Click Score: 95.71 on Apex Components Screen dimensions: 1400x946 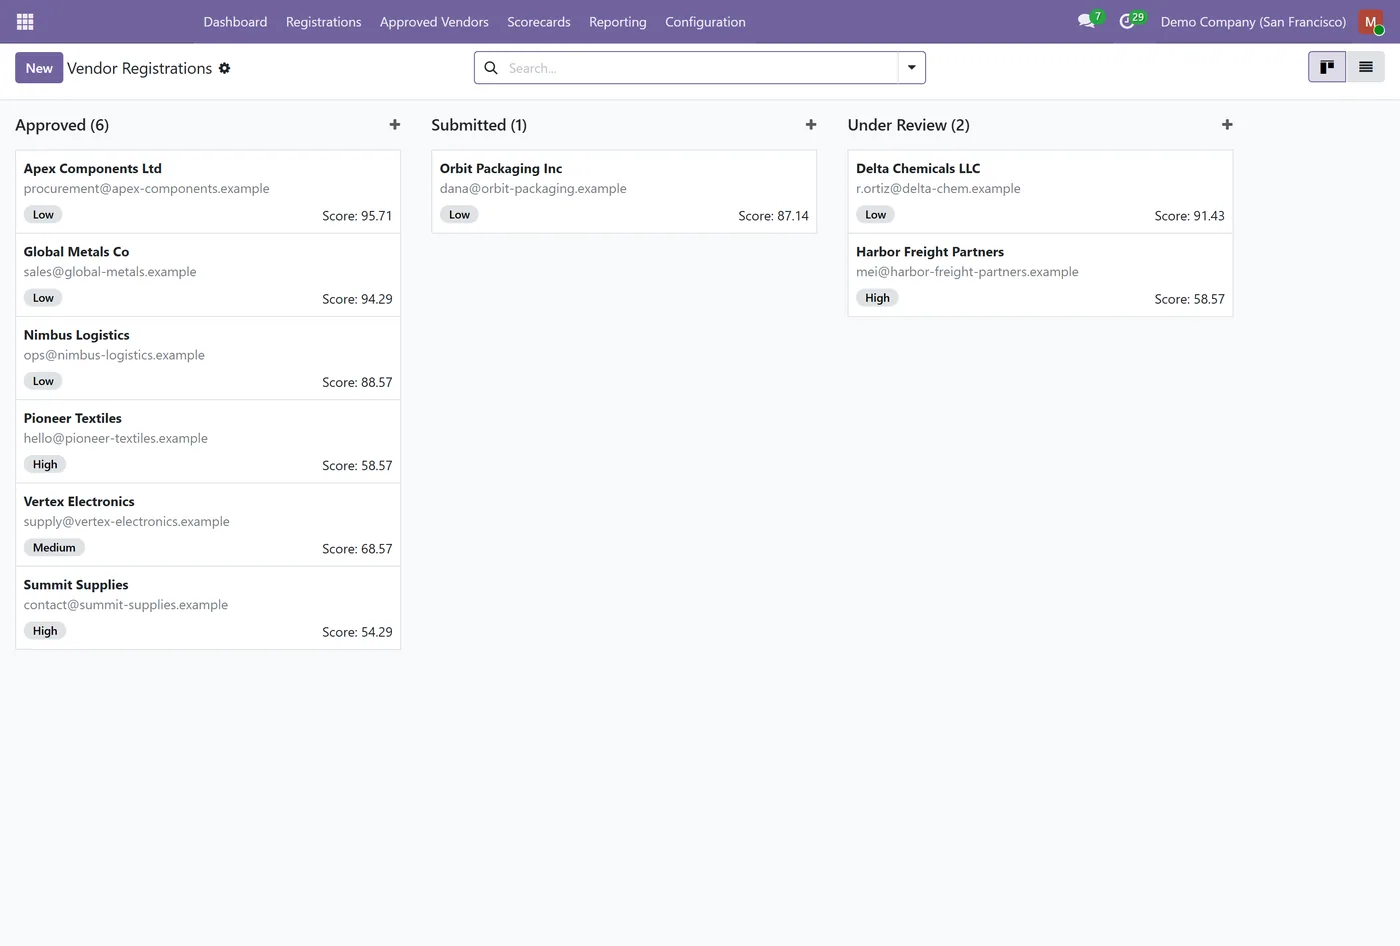pos(357,216)
